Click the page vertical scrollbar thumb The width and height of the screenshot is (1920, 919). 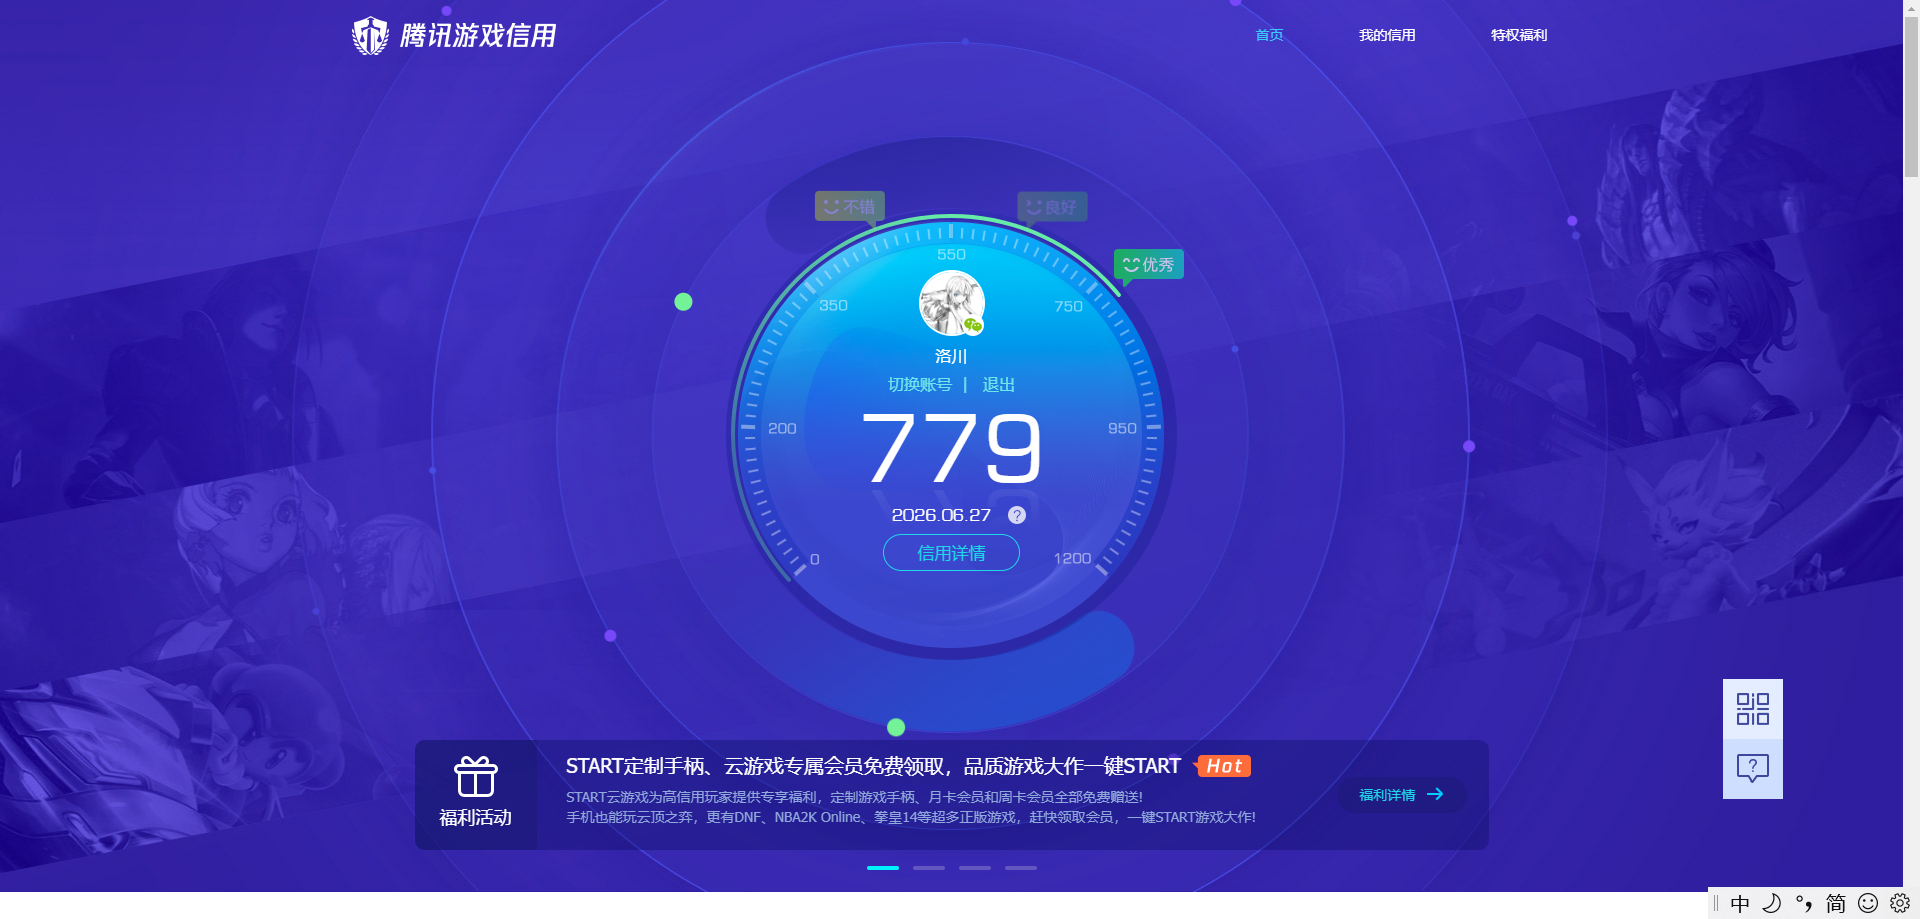(x=1911, y=97)
